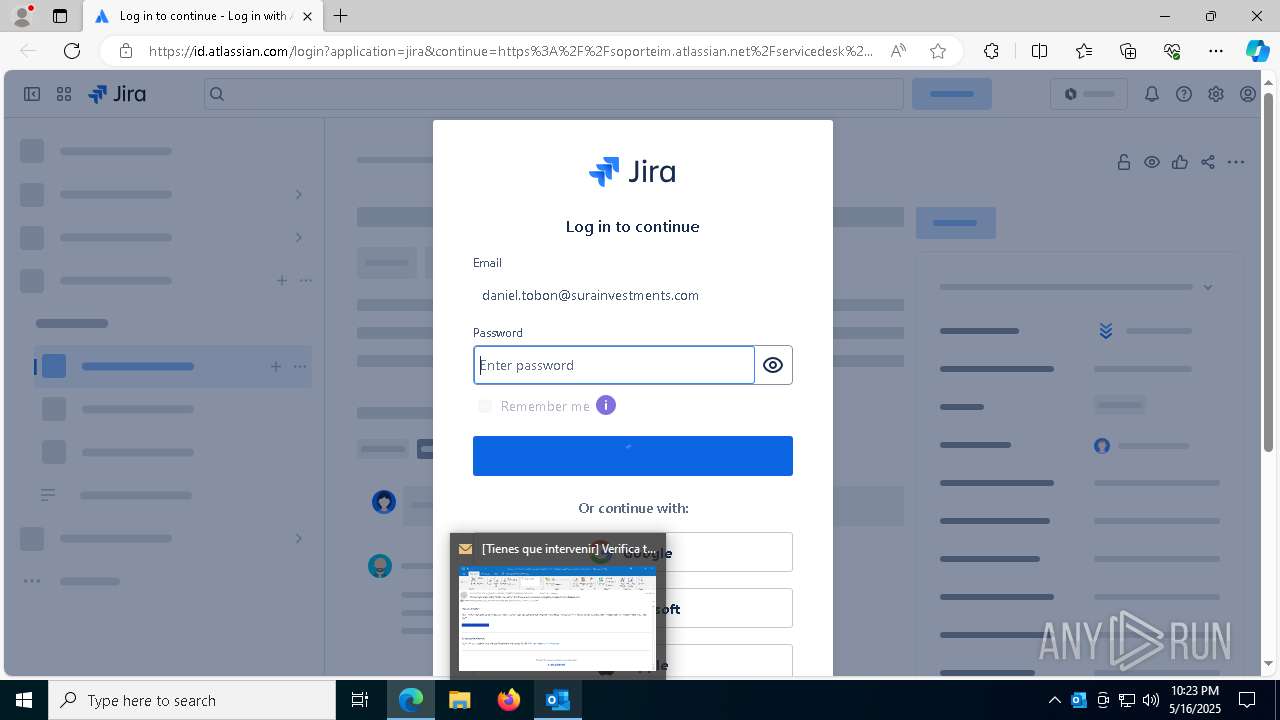Click the blue login submit button
The height and width of the screenshot is (720, 1280).
click(633, 456)
